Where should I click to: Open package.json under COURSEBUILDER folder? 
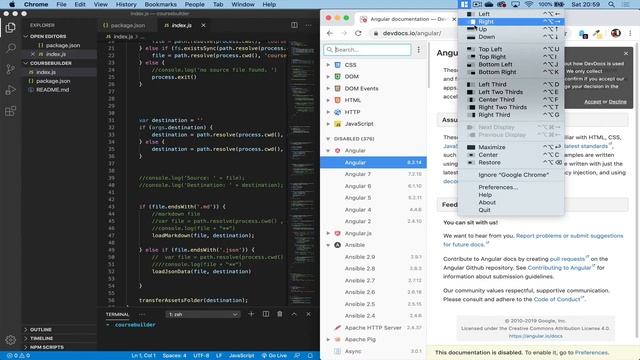pyautogui.click(x=53, y=81)
